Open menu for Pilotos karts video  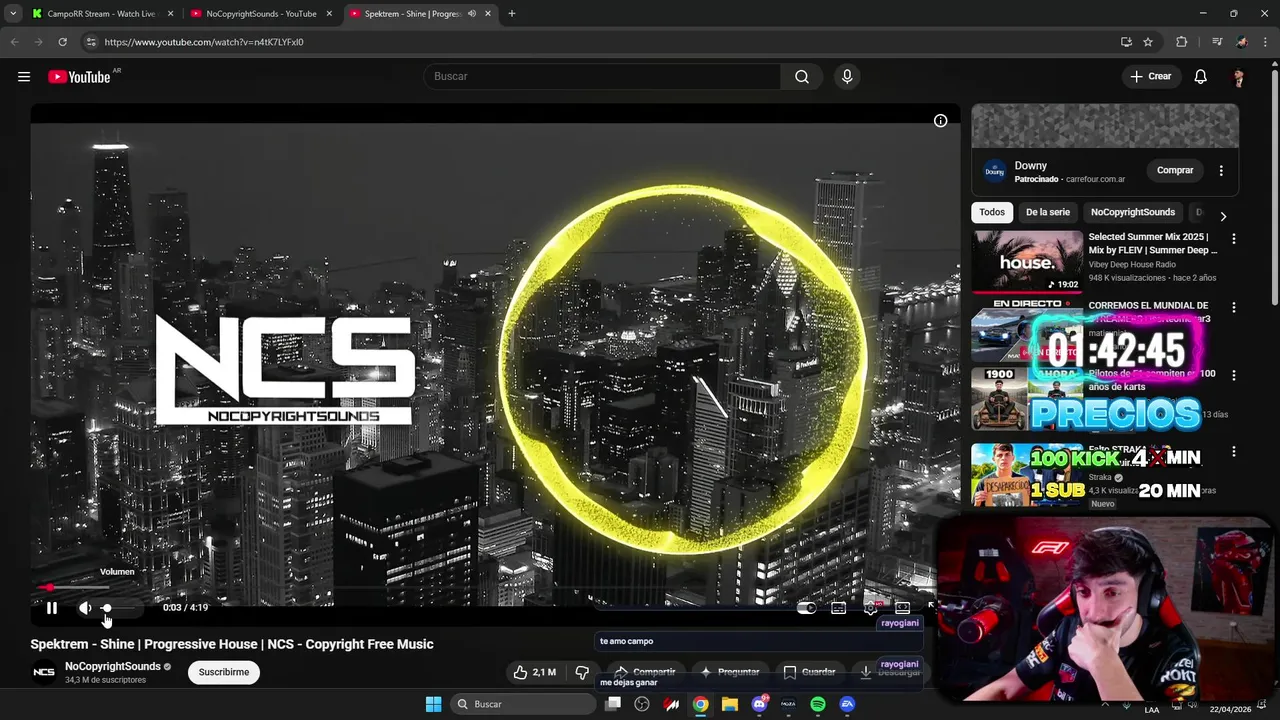click(x=1234, y=376)
